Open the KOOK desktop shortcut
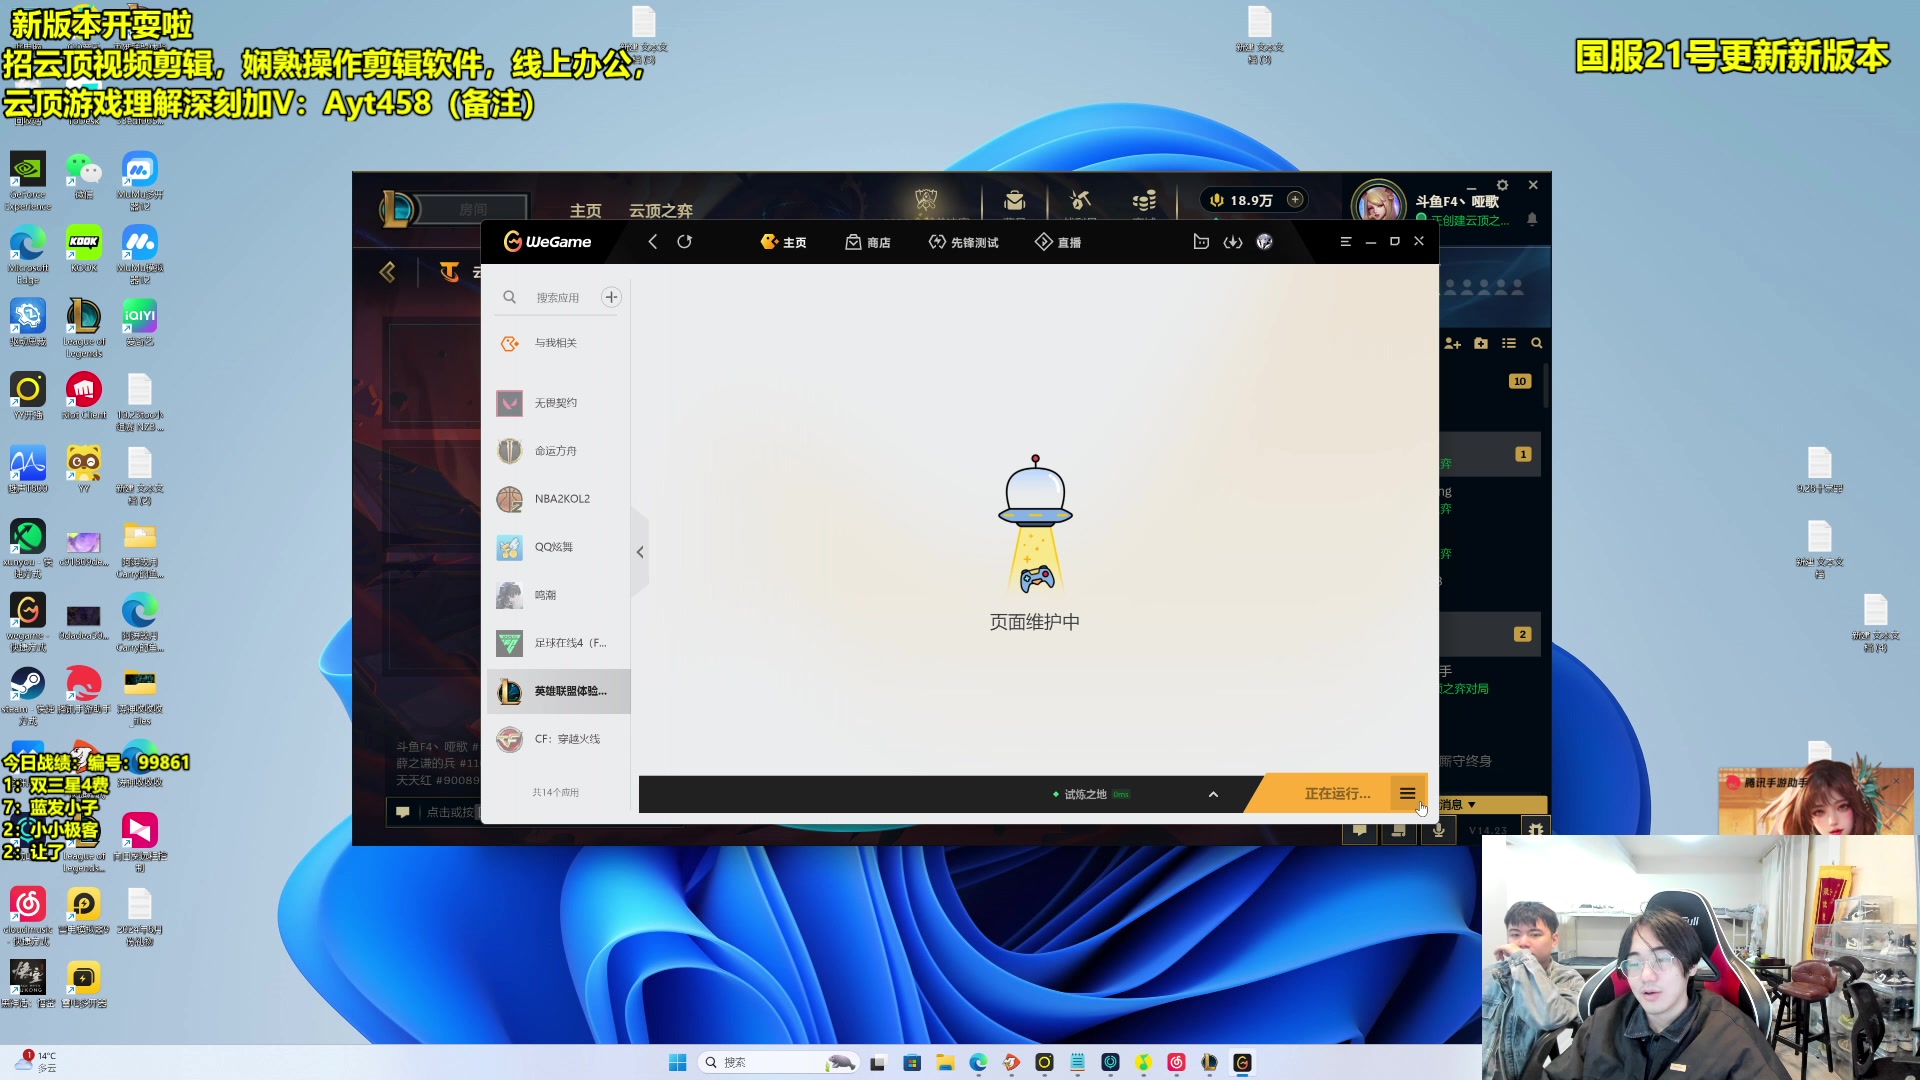This screenshot has width=1920, height=1080. point(84,249)
